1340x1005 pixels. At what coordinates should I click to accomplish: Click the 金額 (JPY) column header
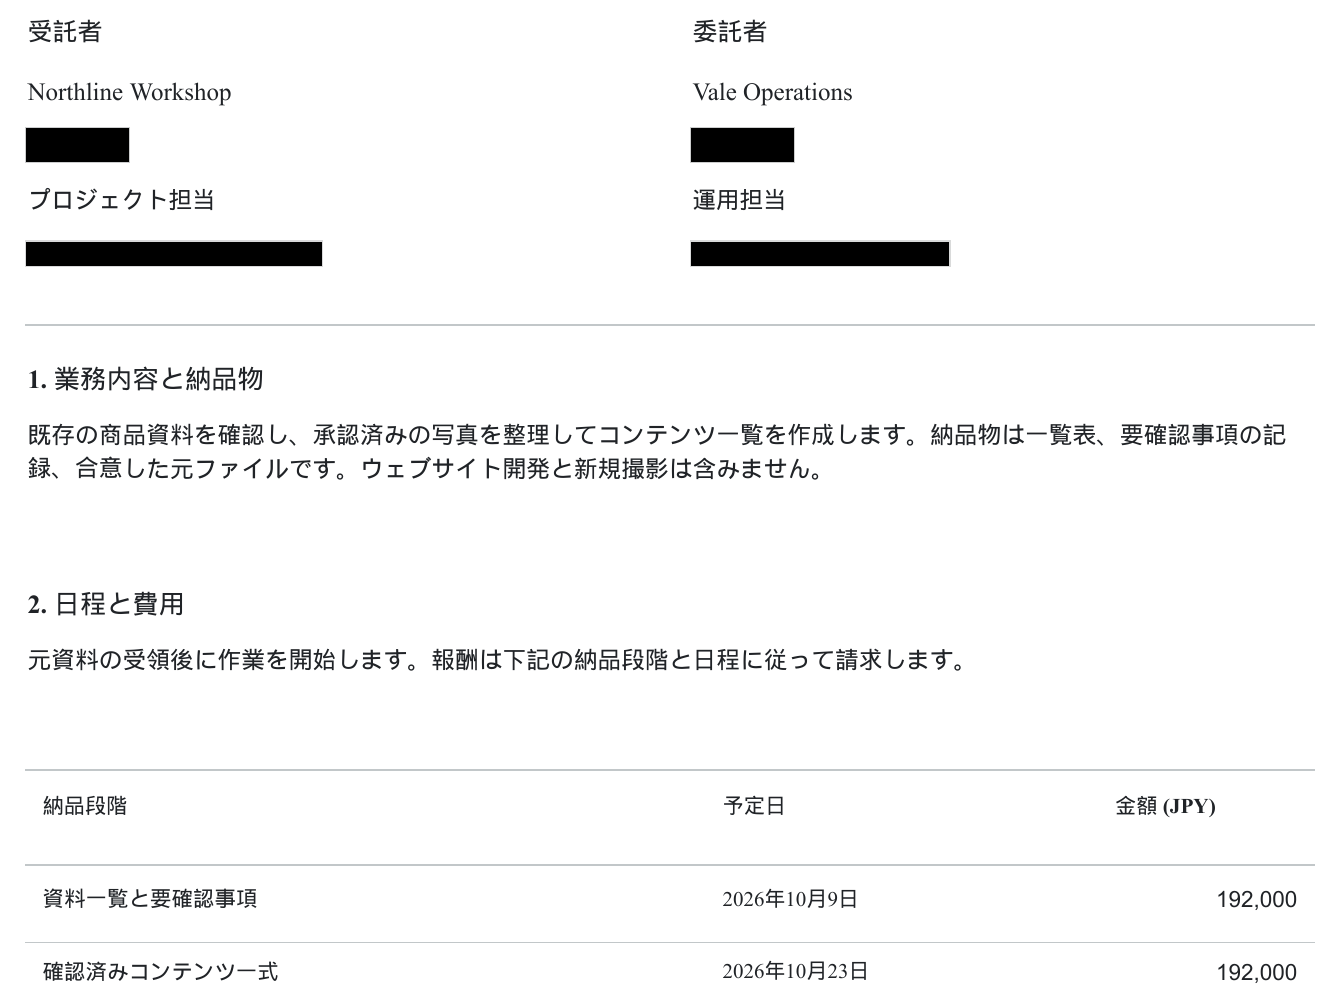1165,806
